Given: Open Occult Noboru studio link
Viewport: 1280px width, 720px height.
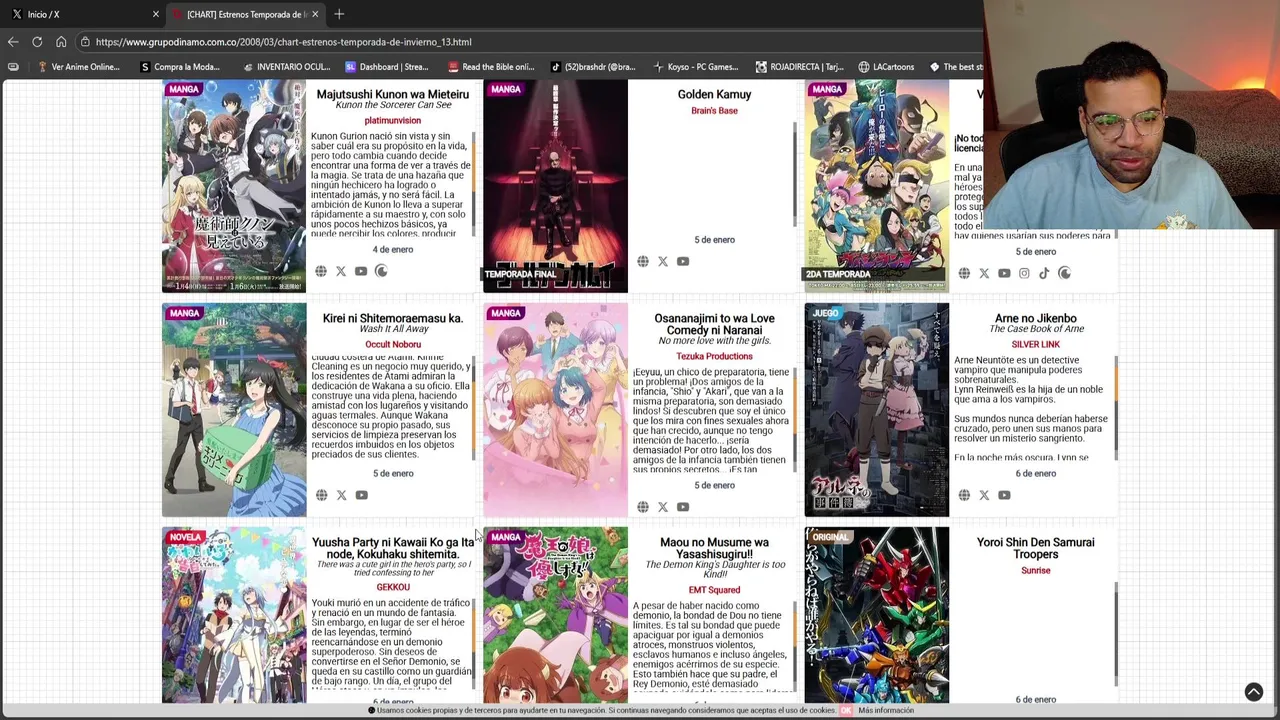Looking at the screenshot, I should click(393, 344).
